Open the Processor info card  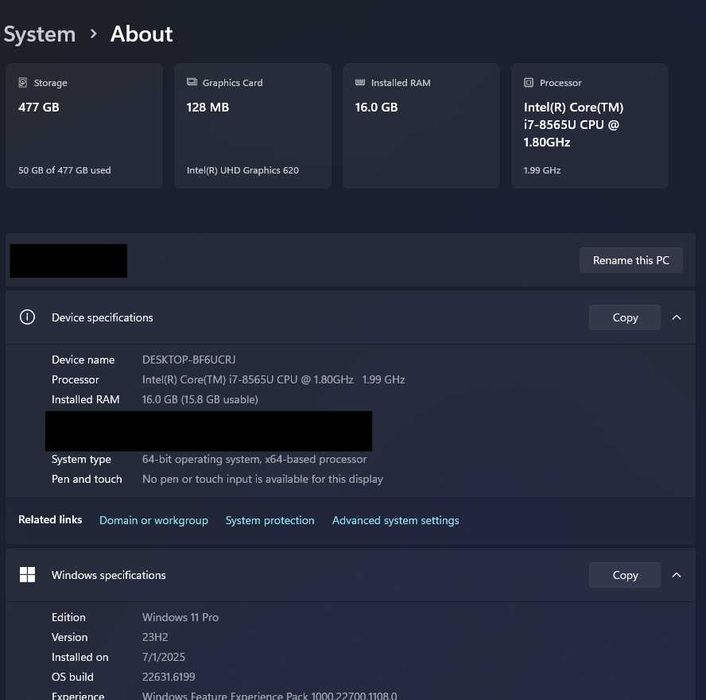[590, 126]
